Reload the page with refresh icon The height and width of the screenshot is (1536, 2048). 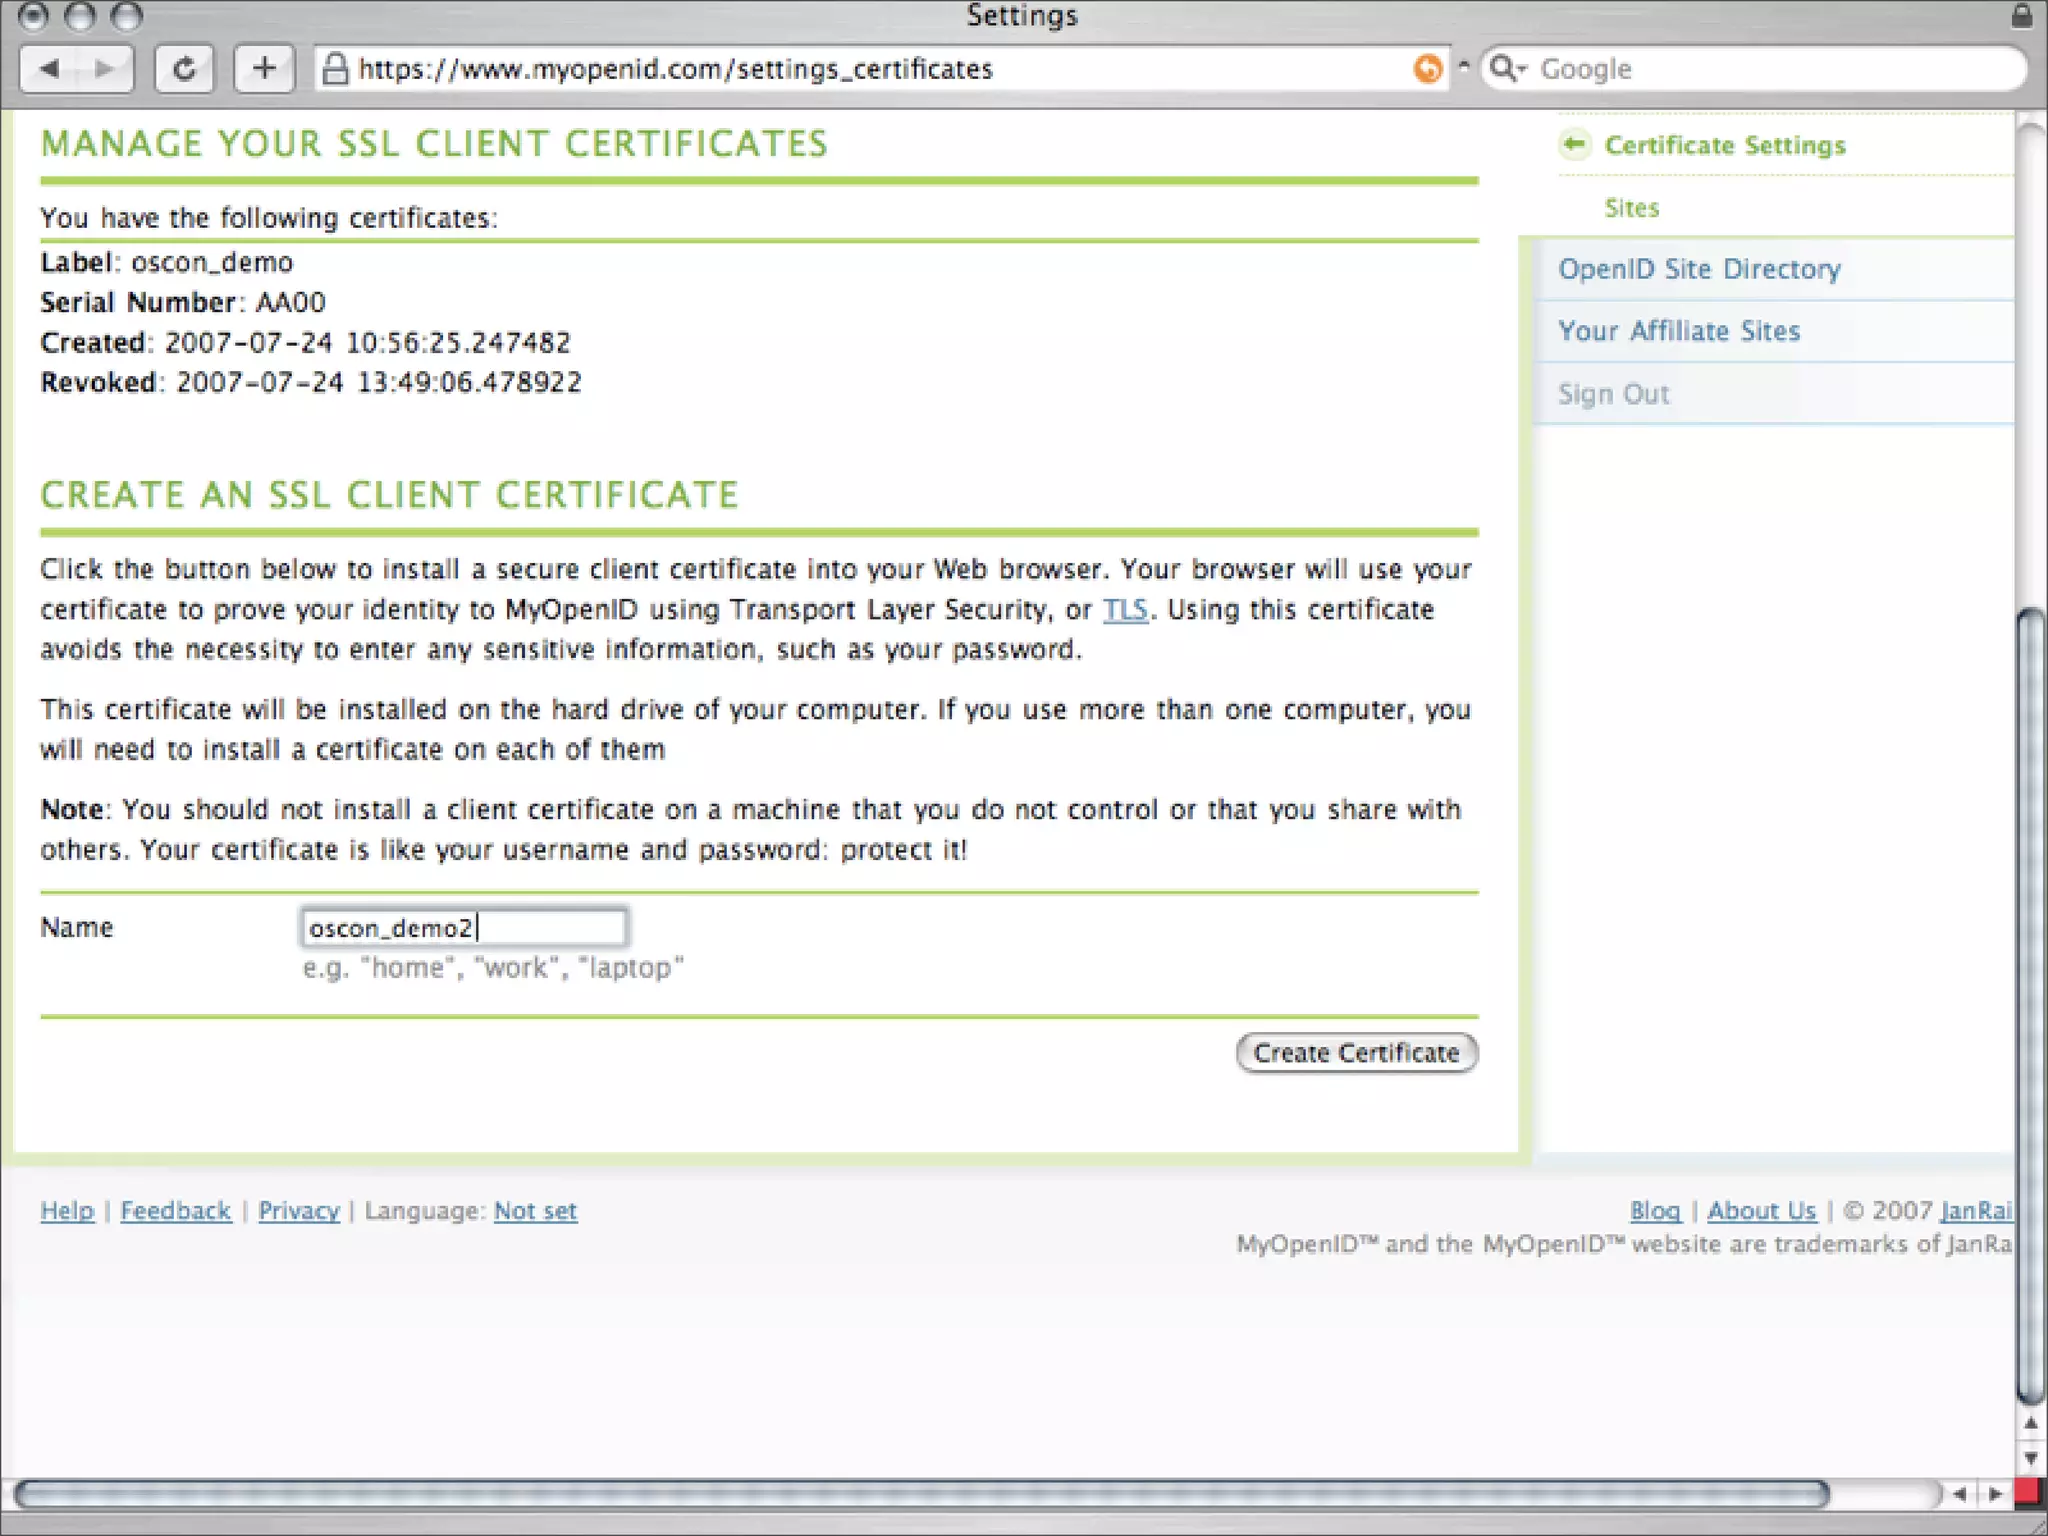(184, 69)
